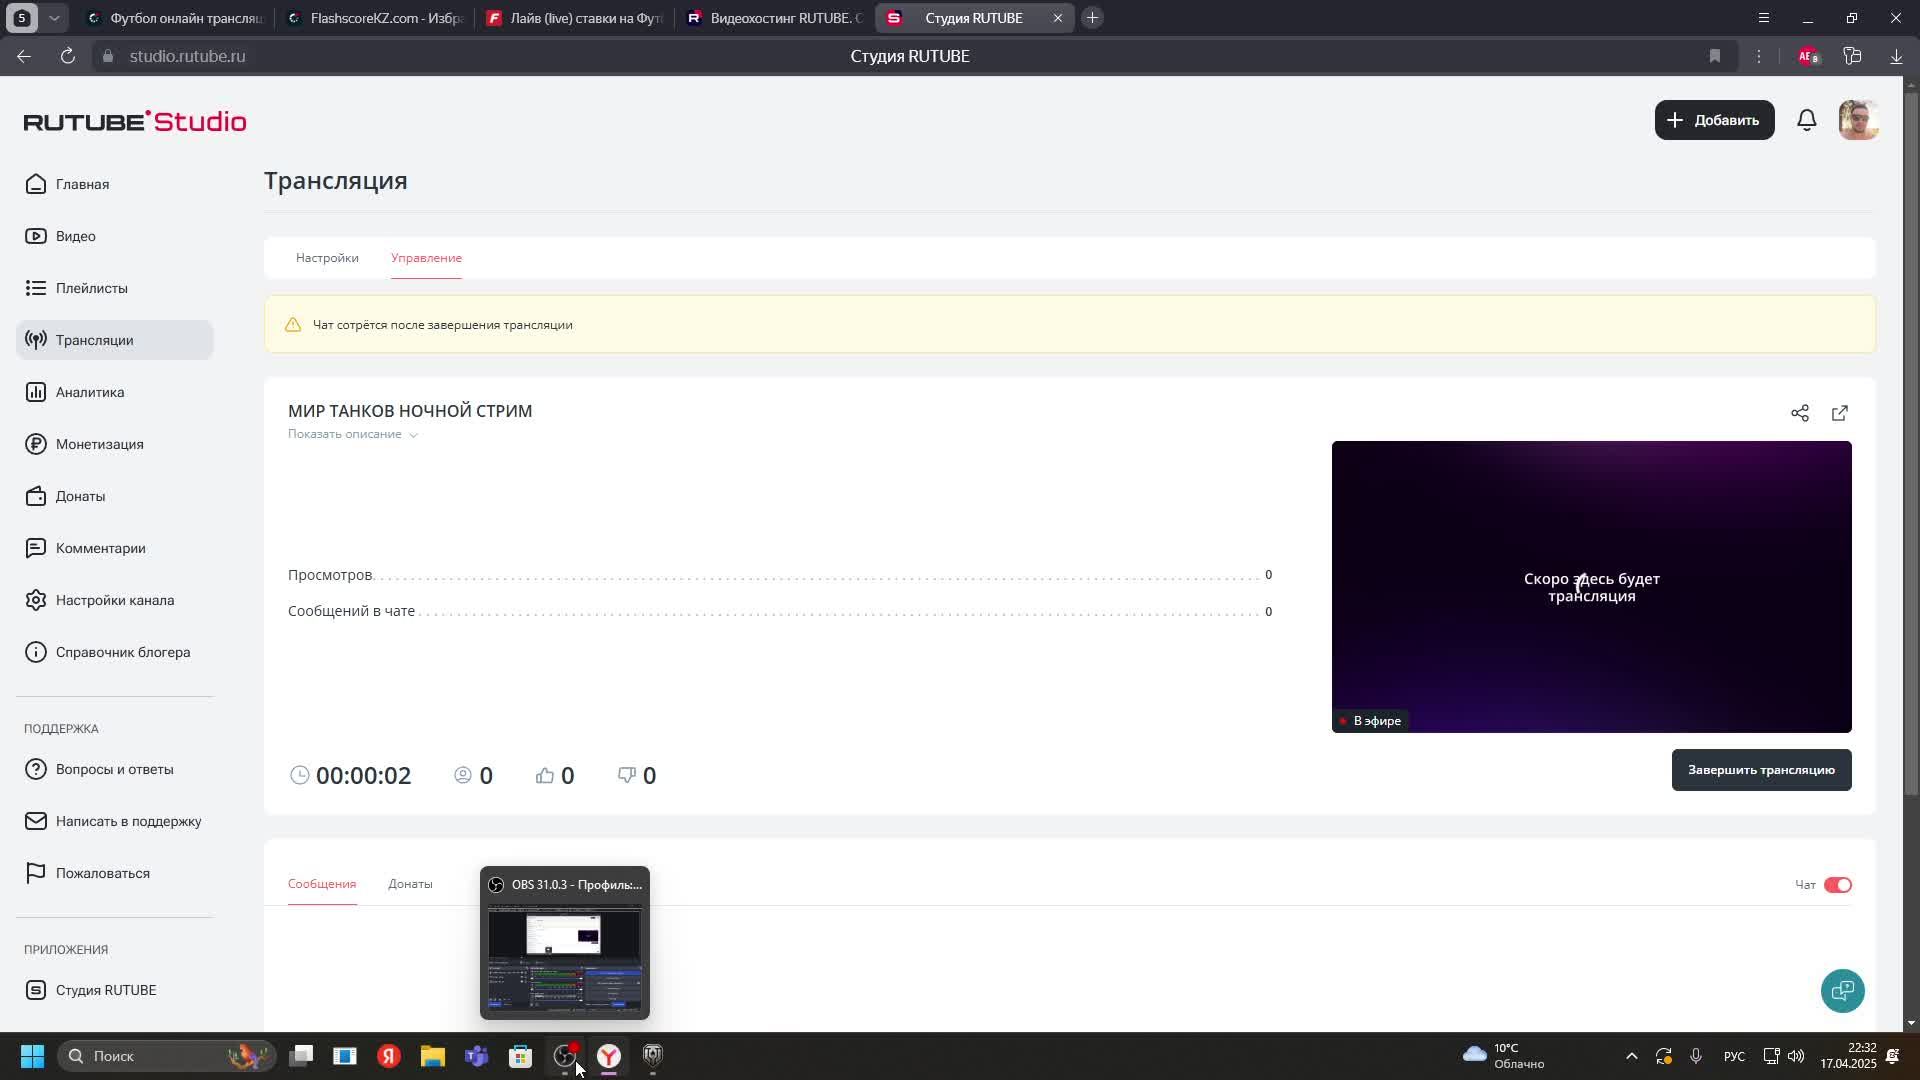The image size is (1920, 1080).
Task: Switch to the Донаты chat tab
Action: pyautogui.click(x=410, y=884)
